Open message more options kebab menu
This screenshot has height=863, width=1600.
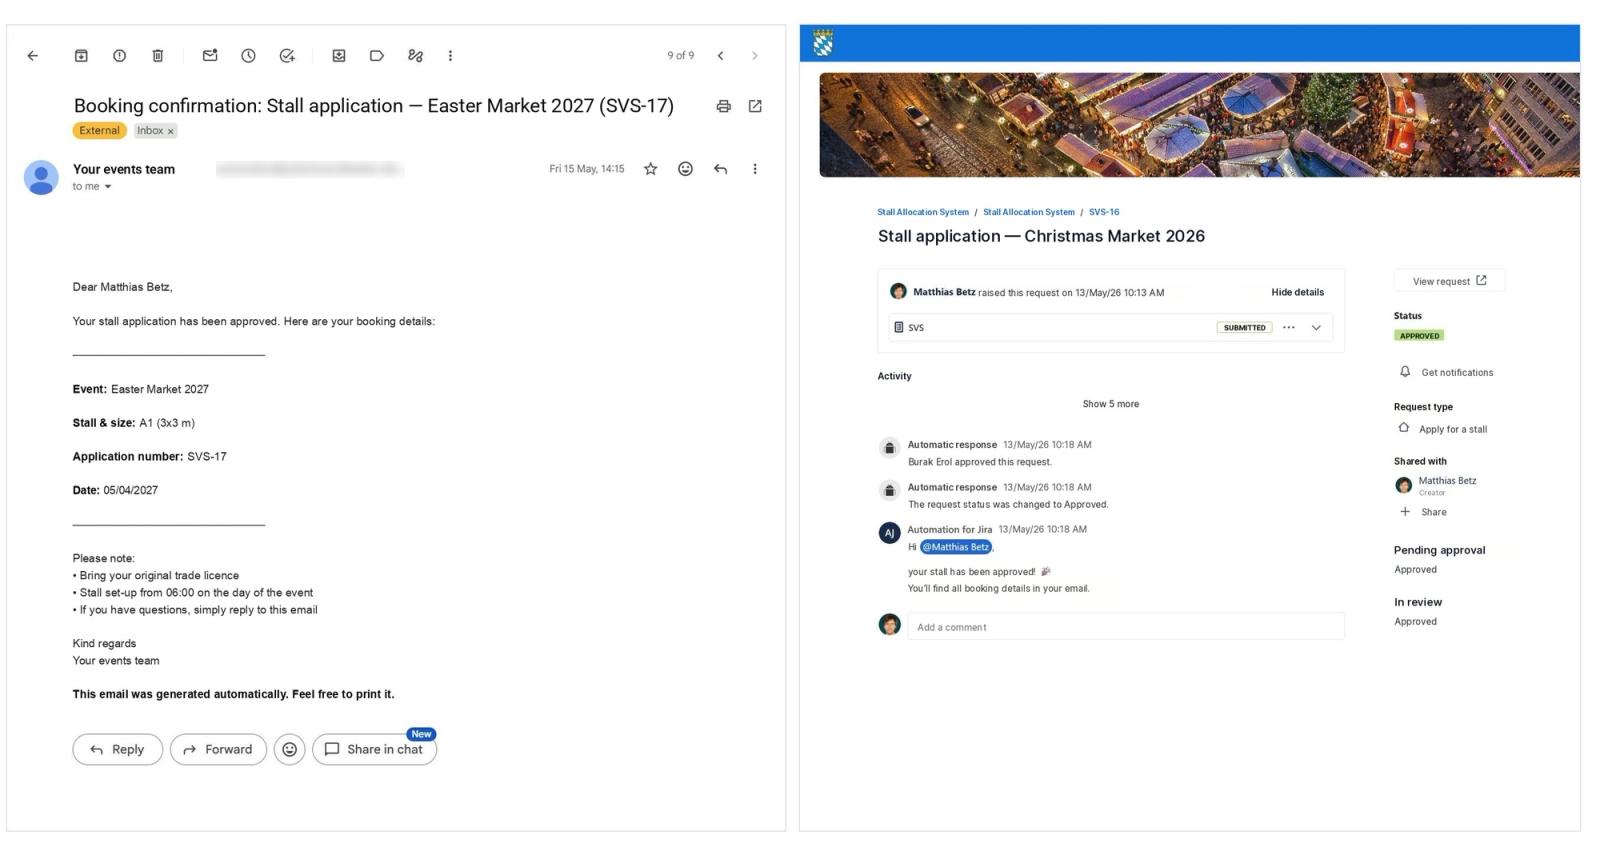point(755,169)
